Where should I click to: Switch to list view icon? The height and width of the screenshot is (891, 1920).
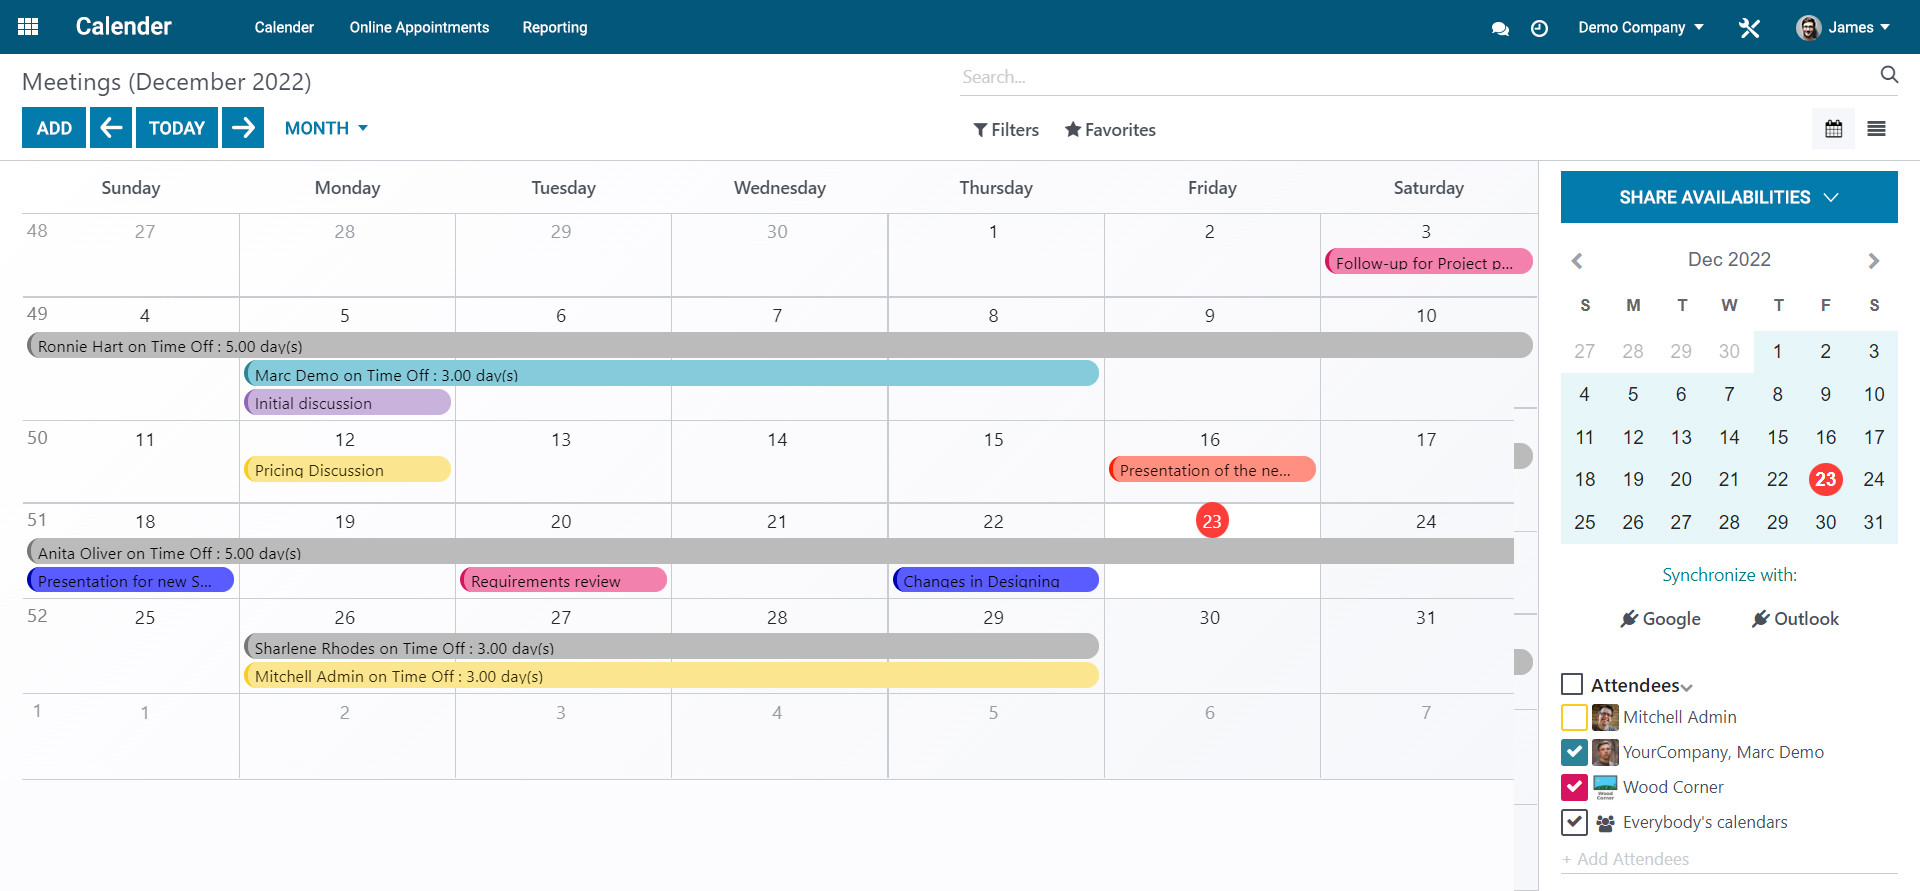[x=1876, y=129]
